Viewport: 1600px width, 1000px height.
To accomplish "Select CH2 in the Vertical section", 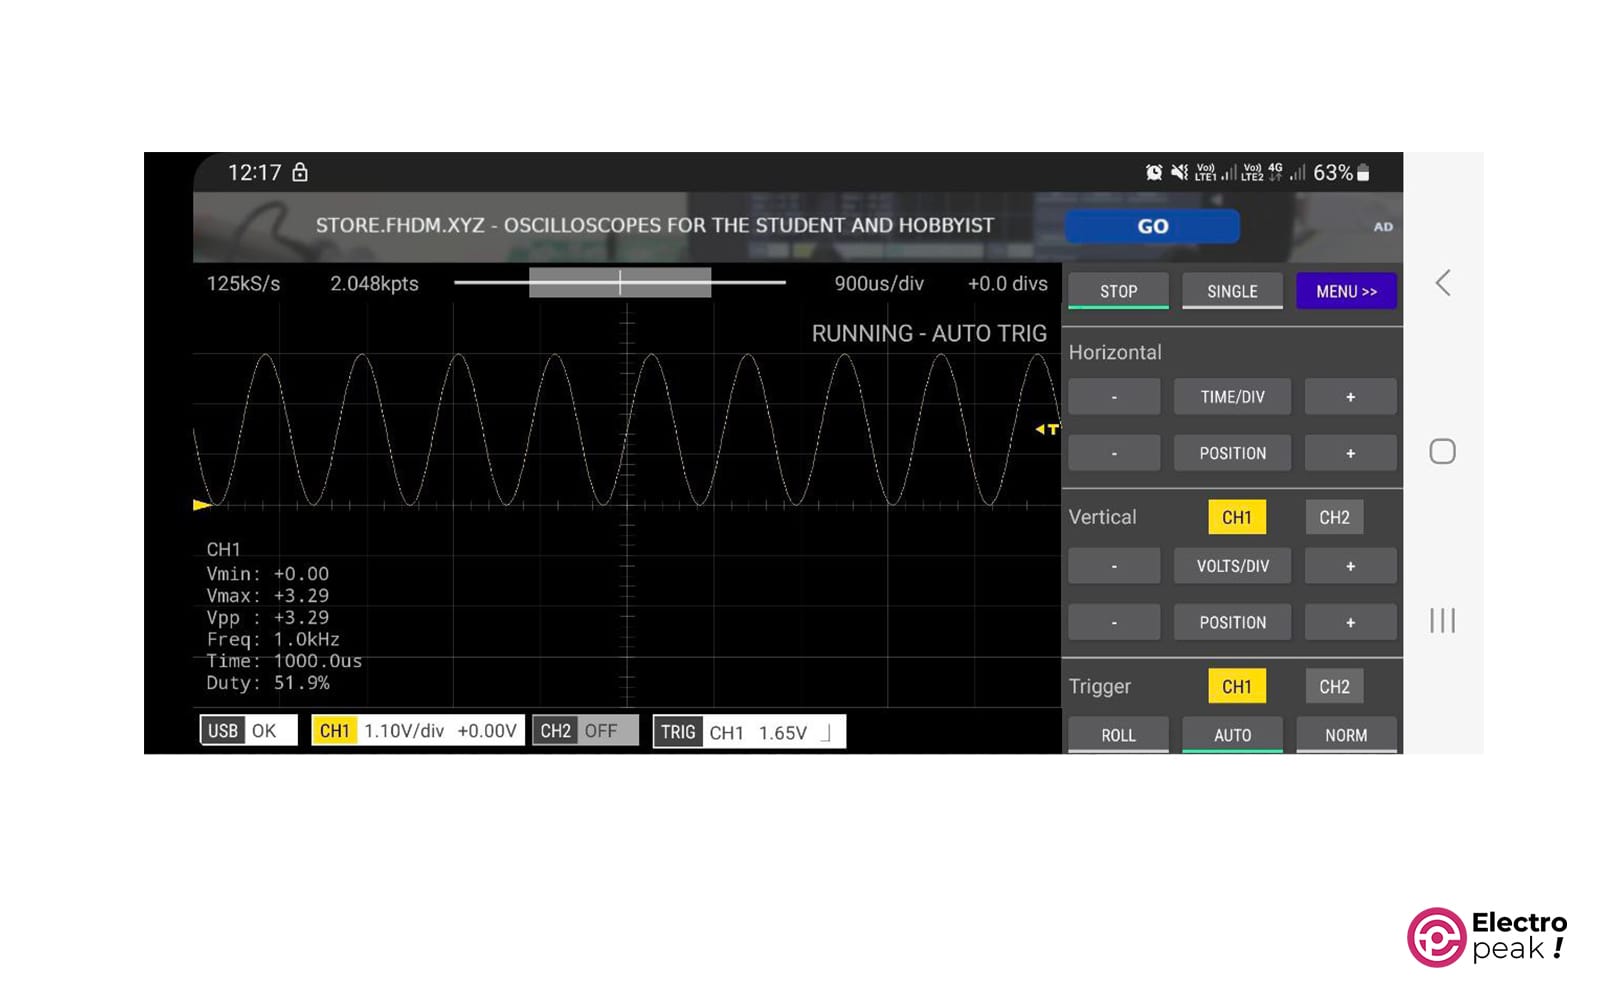I will [x=1334, y=517].
